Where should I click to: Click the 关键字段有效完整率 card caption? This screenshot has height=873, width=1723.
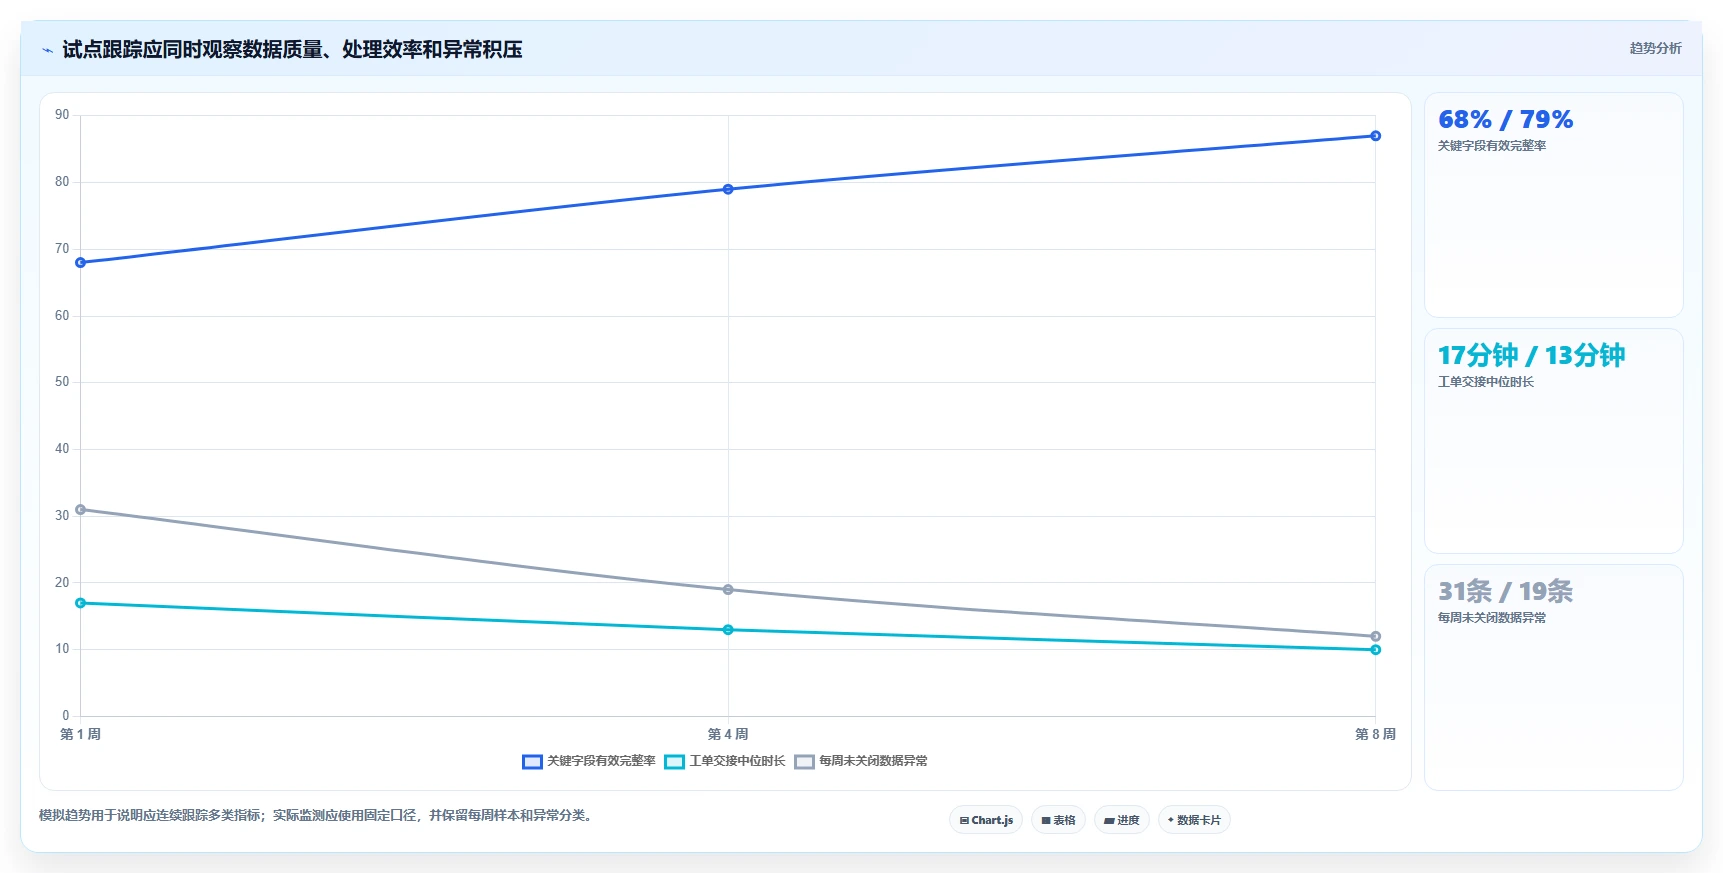[x=1492, y=146]
